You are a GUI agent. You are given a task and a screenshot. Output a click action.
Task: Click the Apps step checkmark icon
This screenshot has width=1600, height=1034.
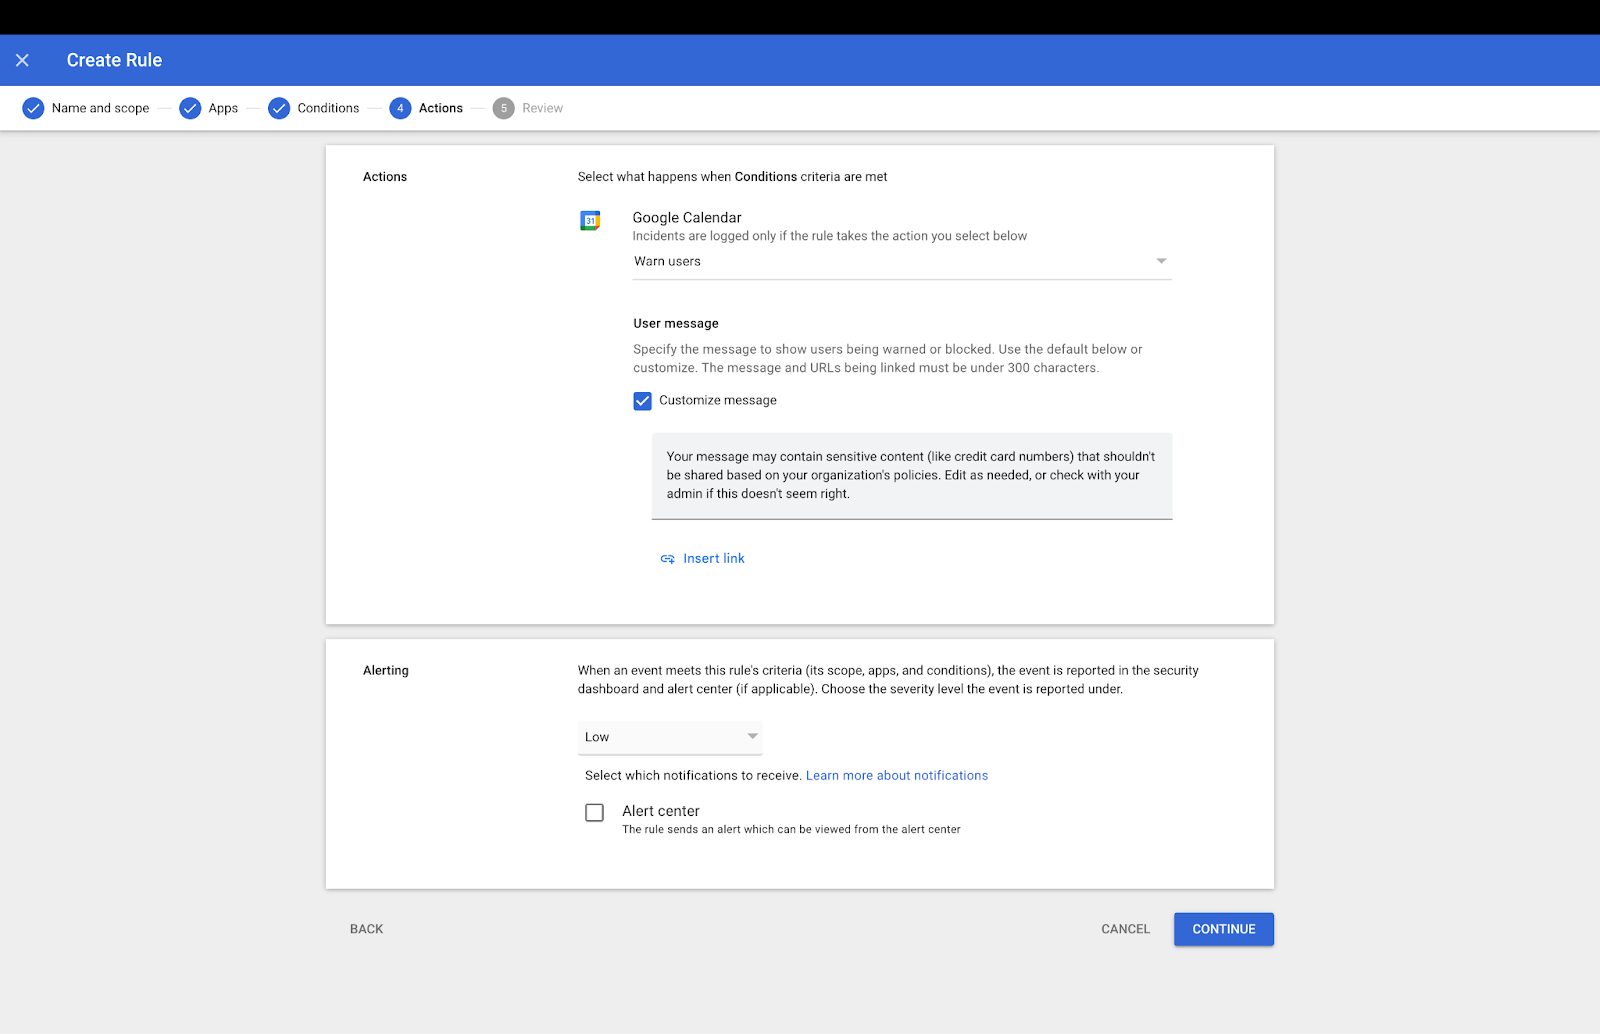[x=190, y=108]
